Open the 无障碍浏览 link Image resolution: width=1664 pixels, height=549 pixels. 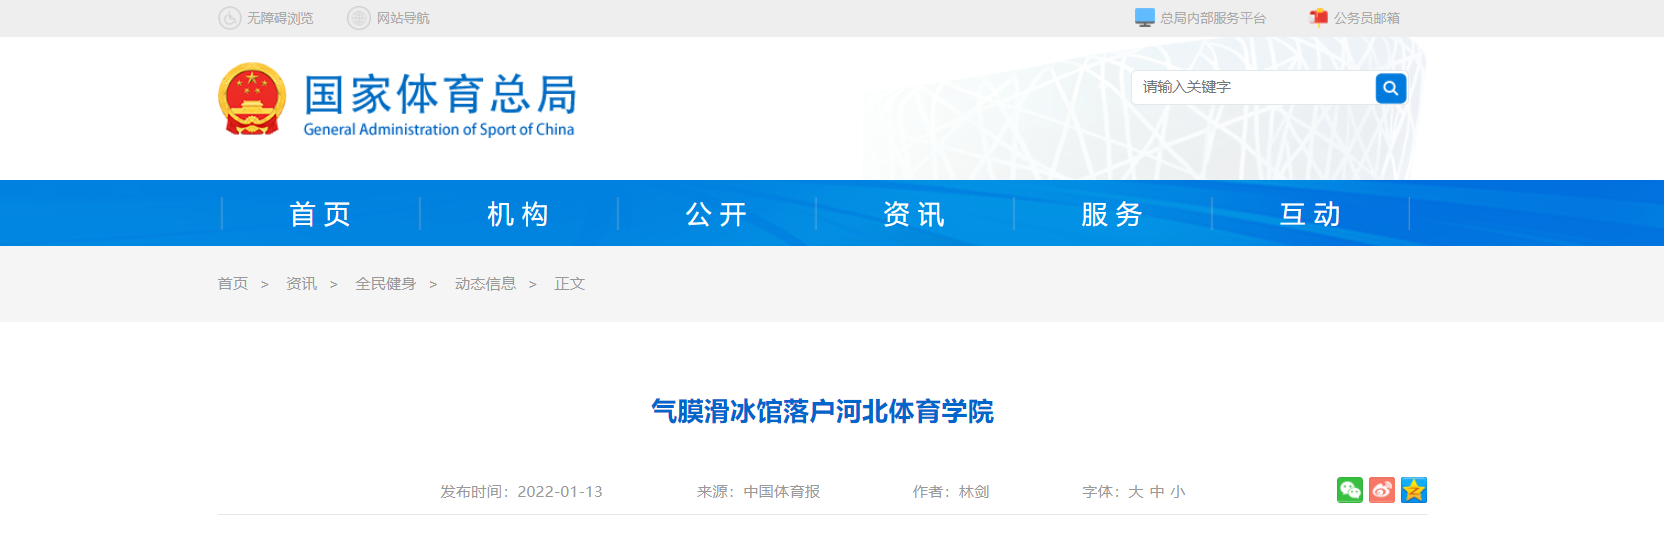(x=280, y=18)
